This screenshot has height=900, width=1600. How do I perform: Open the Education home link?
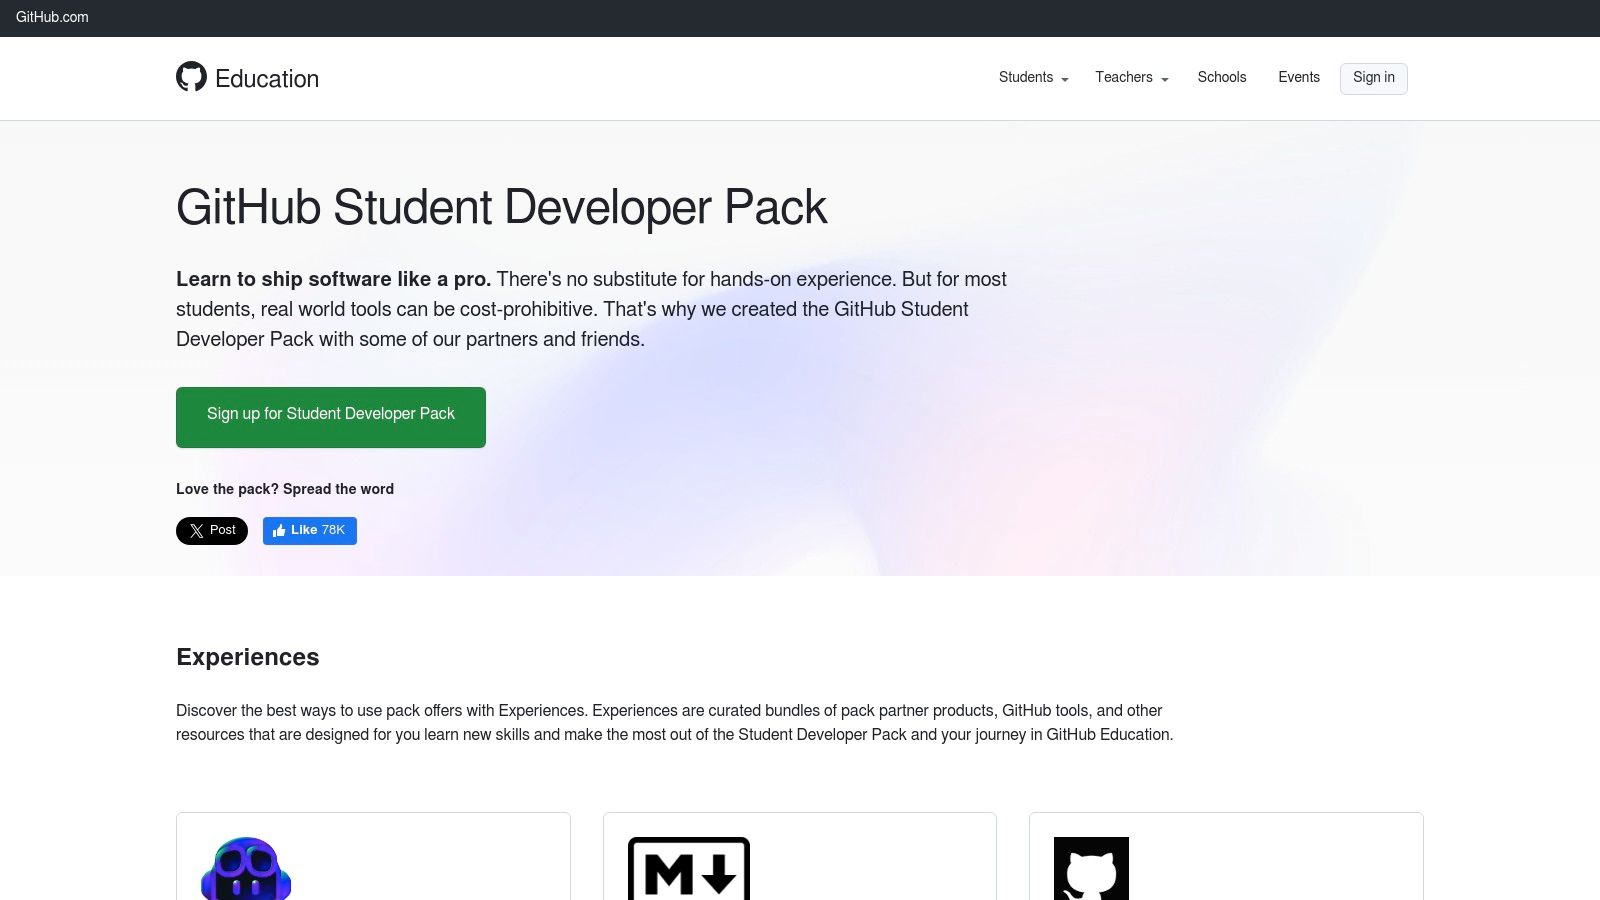[x=265, y=78]
